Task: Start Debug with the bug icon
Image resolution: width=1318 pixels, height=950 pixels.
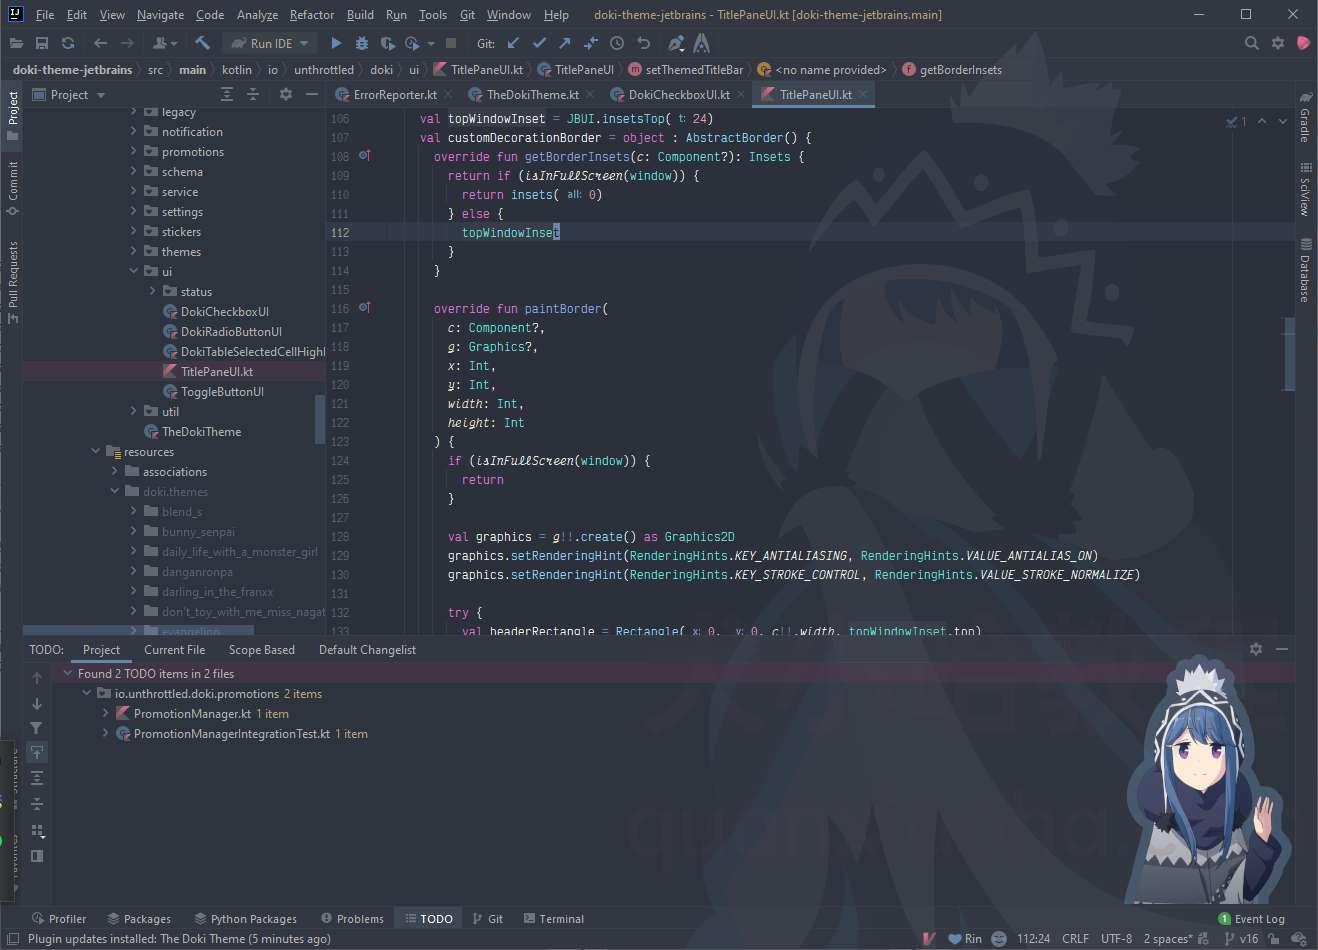Action: click(362, 43)
